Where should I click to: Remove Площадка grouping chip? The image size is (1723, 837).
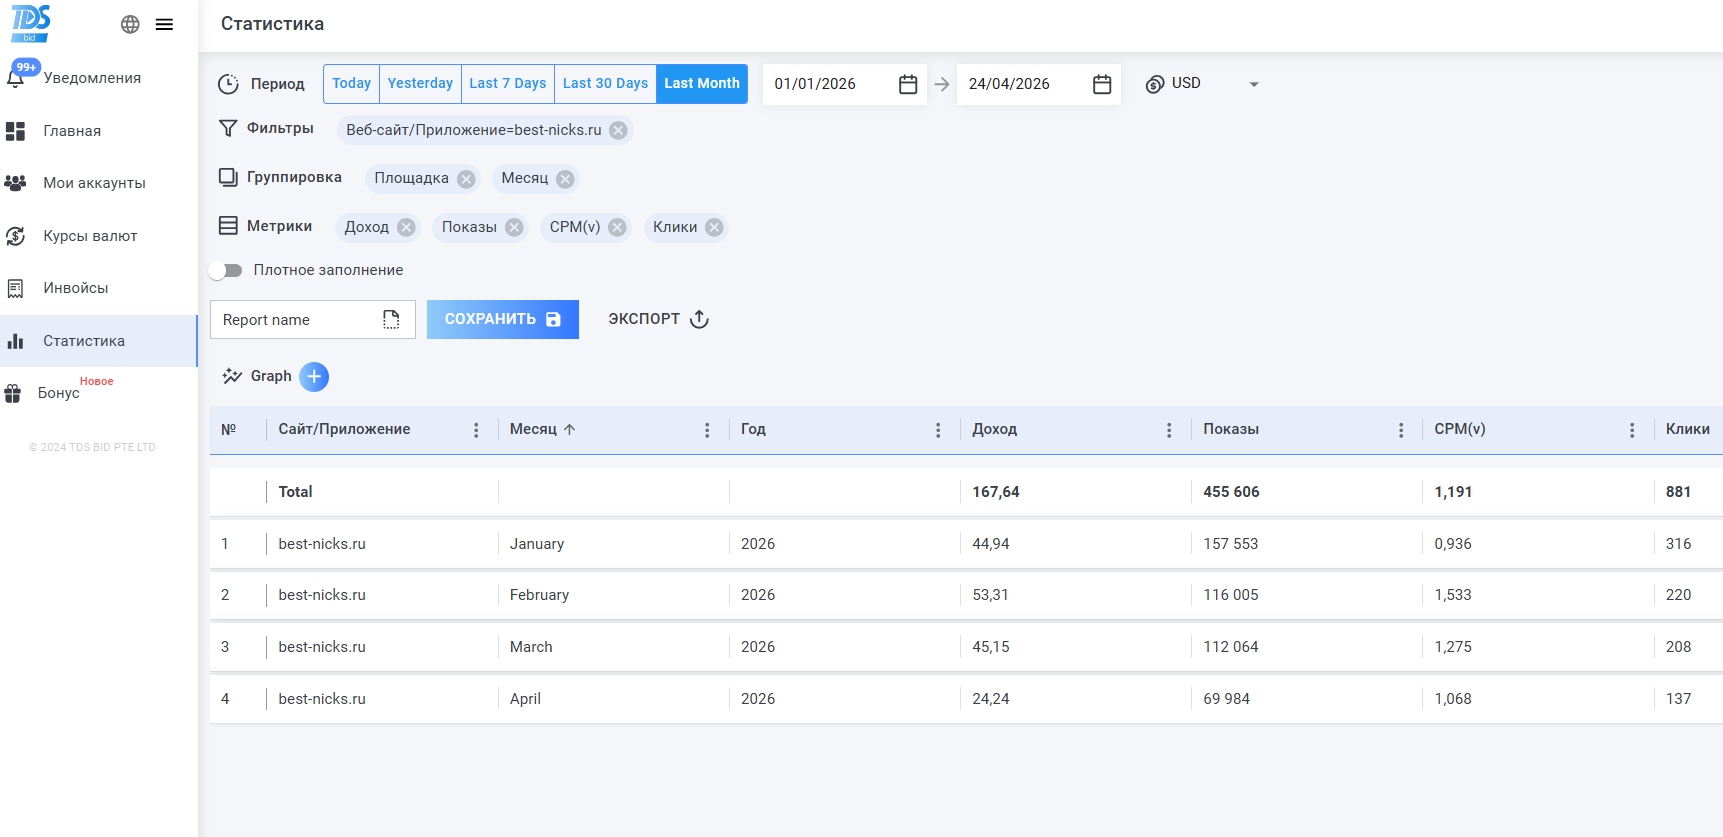click(x=466, y=179)
